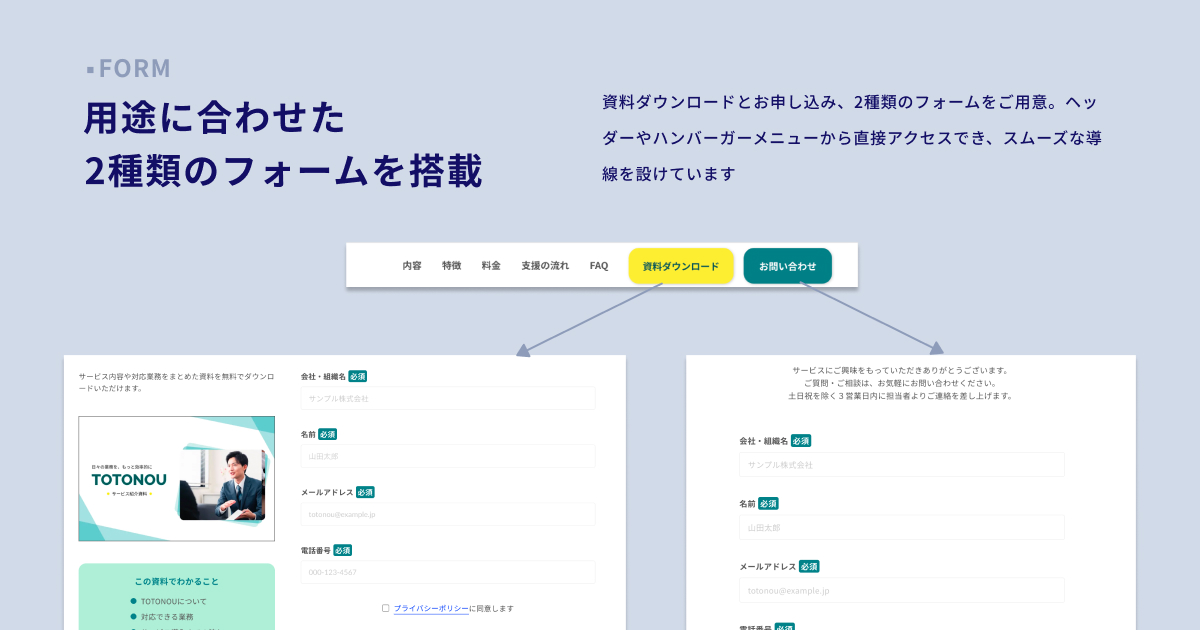1200x630 pixels.
Task: Go to 支援の流れ in the navigation bar
Action: coord(545,266)
